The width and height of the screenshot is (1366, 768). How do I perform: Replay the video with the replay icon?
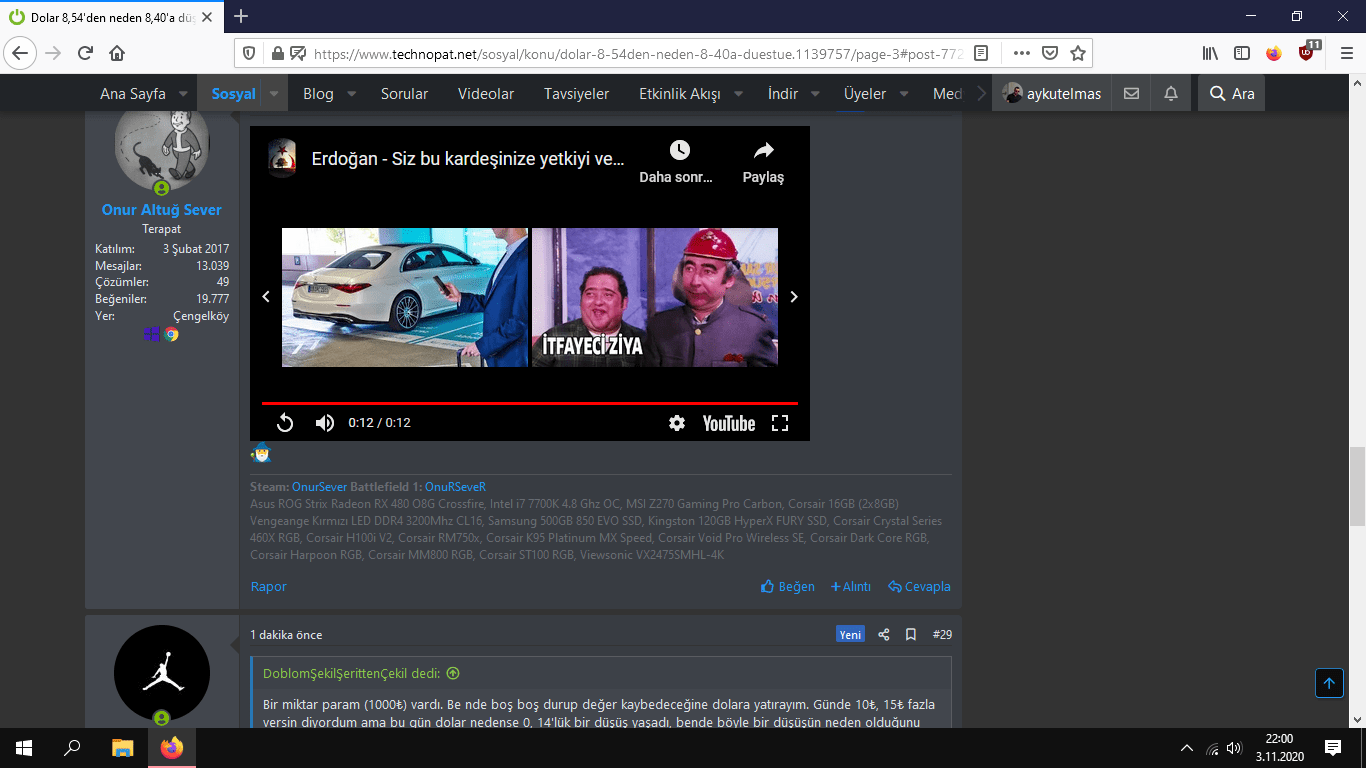pos(284,422)
